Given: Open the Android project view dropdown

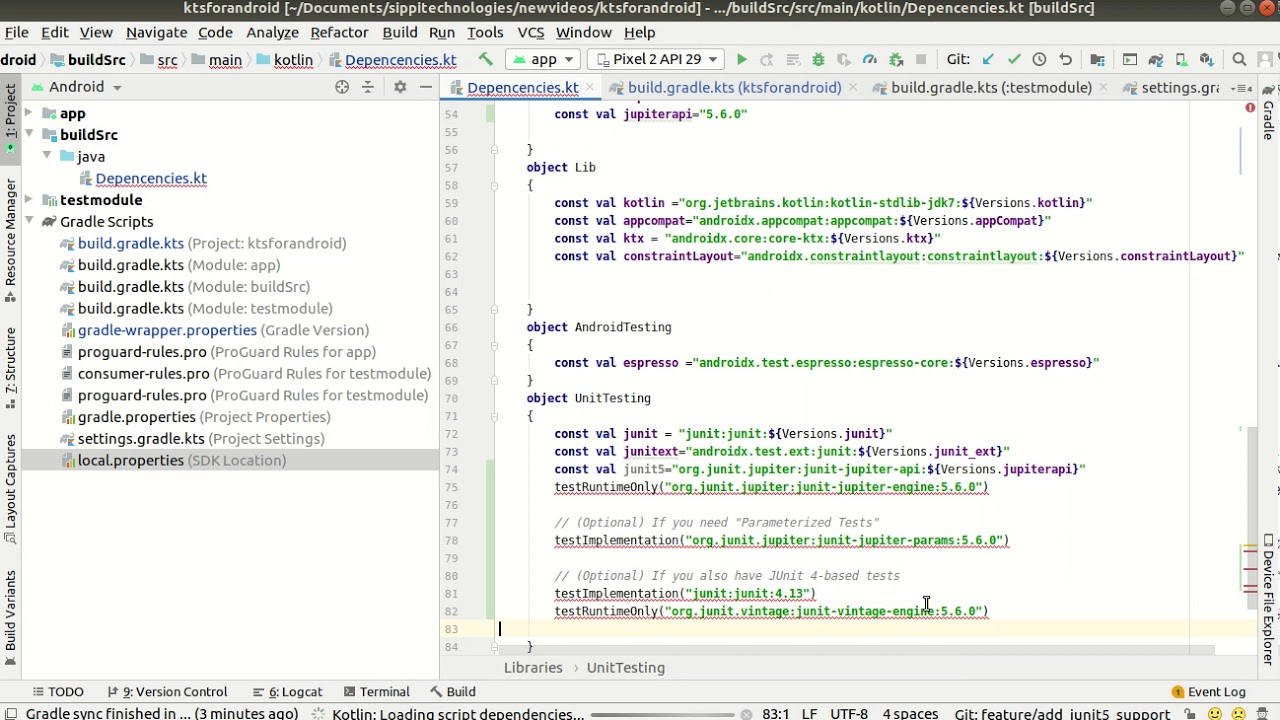Looking at the screenshot, I should (78, 87).
